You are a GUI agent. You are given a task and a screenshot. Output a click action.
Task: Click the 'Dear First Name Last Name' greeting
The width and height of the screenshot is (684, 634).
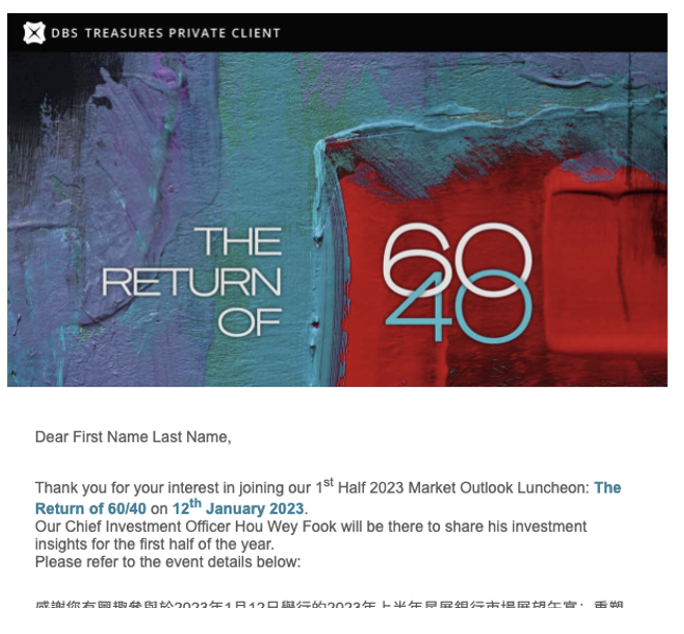point(133,437)
